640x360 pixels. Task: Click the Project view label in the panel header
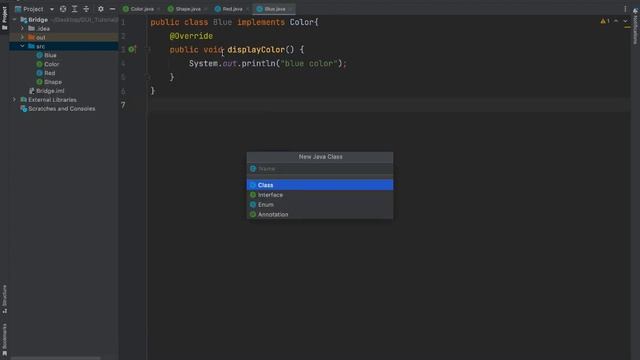[x=33, y=9]
